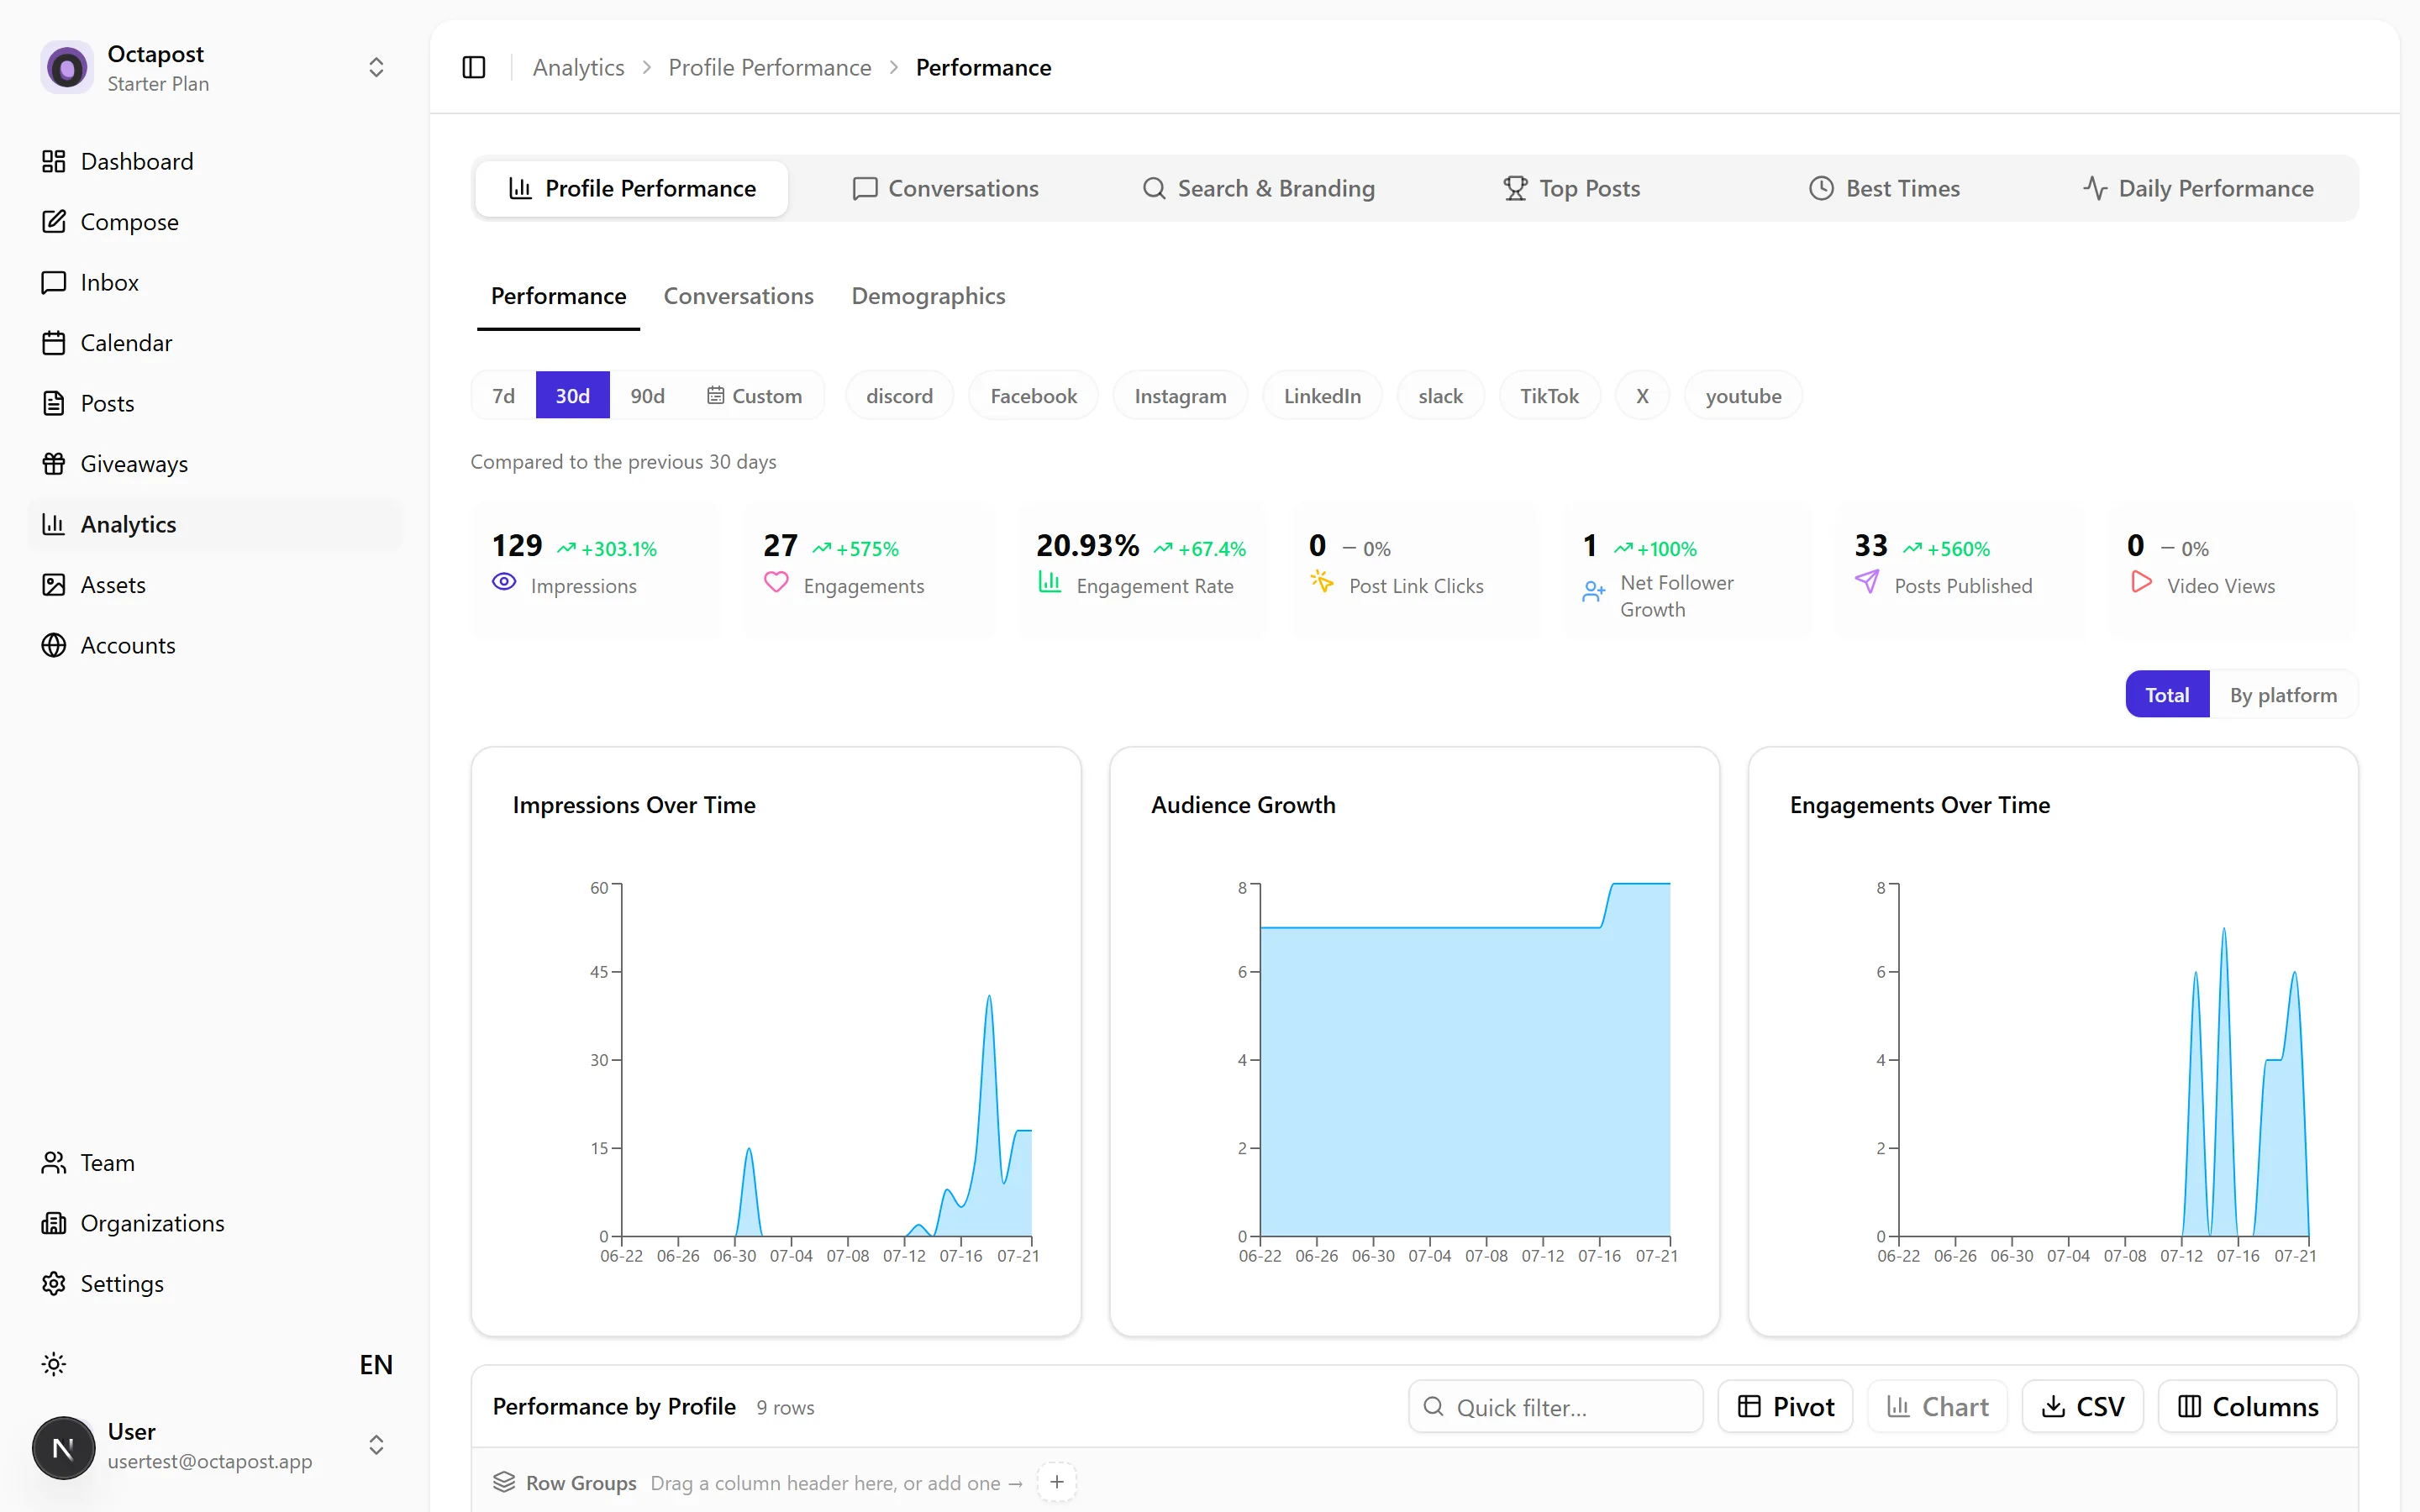Image resolution: width=2420 pixels, height=1512 pixels.
Task: Select the 7d time range
Action: point(504,396)
